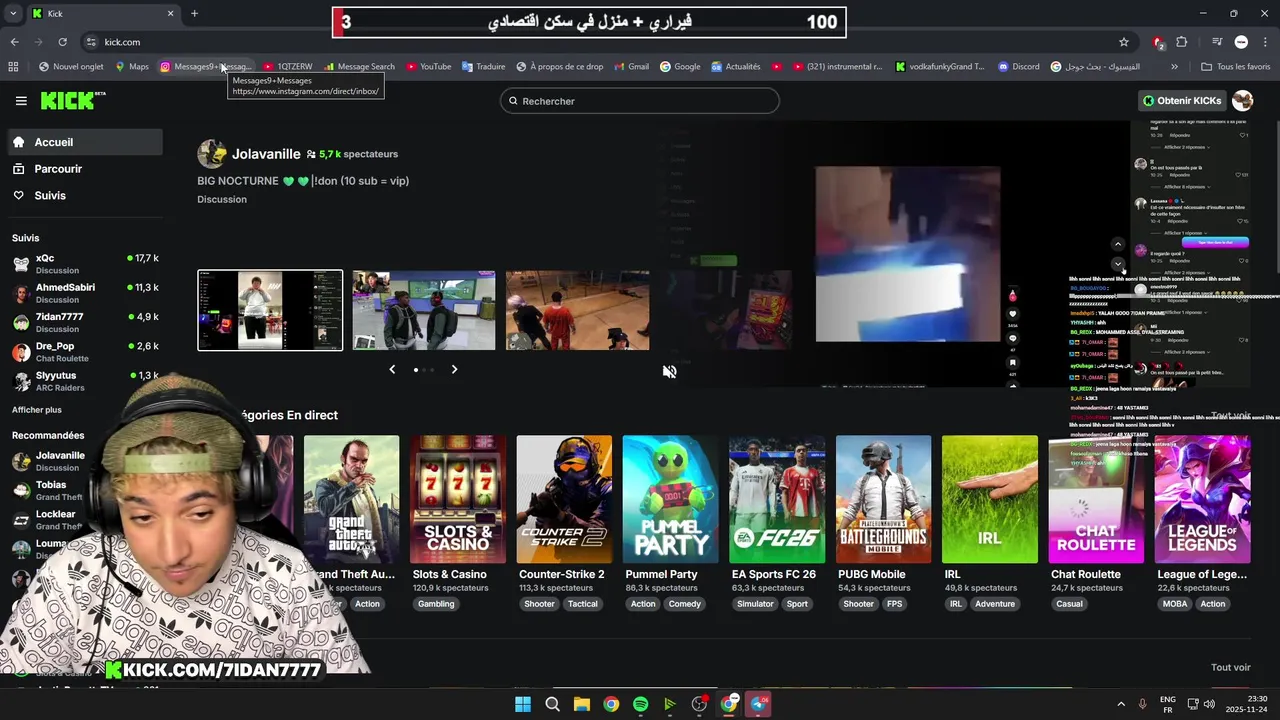Viewport: 1280px width, 720px height.
Task: Open the user avatar menu on Kick
Action: click(x=1243, y=101)
